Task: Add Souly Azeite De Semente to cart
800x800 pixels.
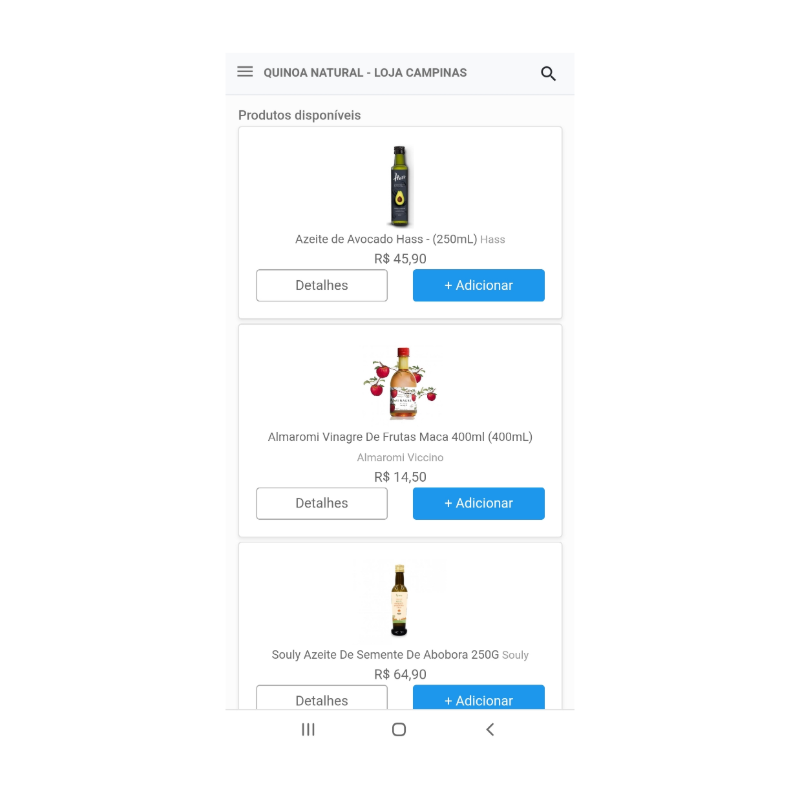Action: tap(479, 697)
